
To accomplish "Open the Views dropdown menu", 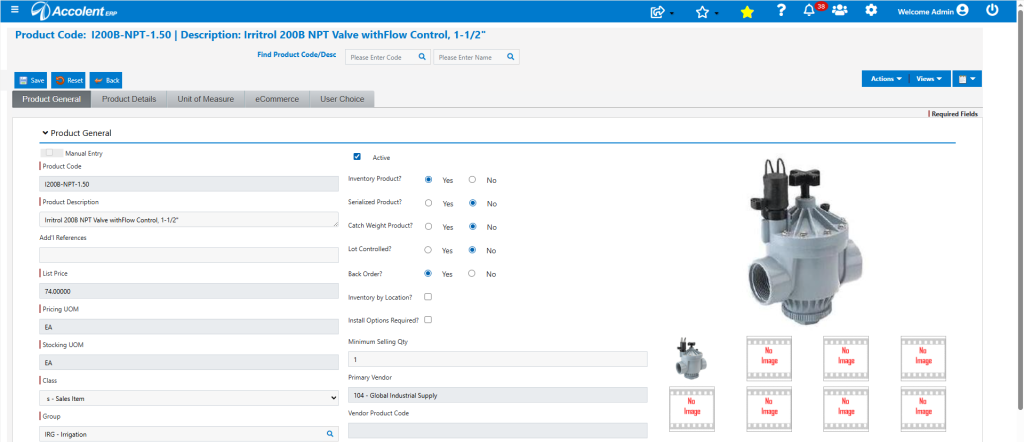I will 929,78.
